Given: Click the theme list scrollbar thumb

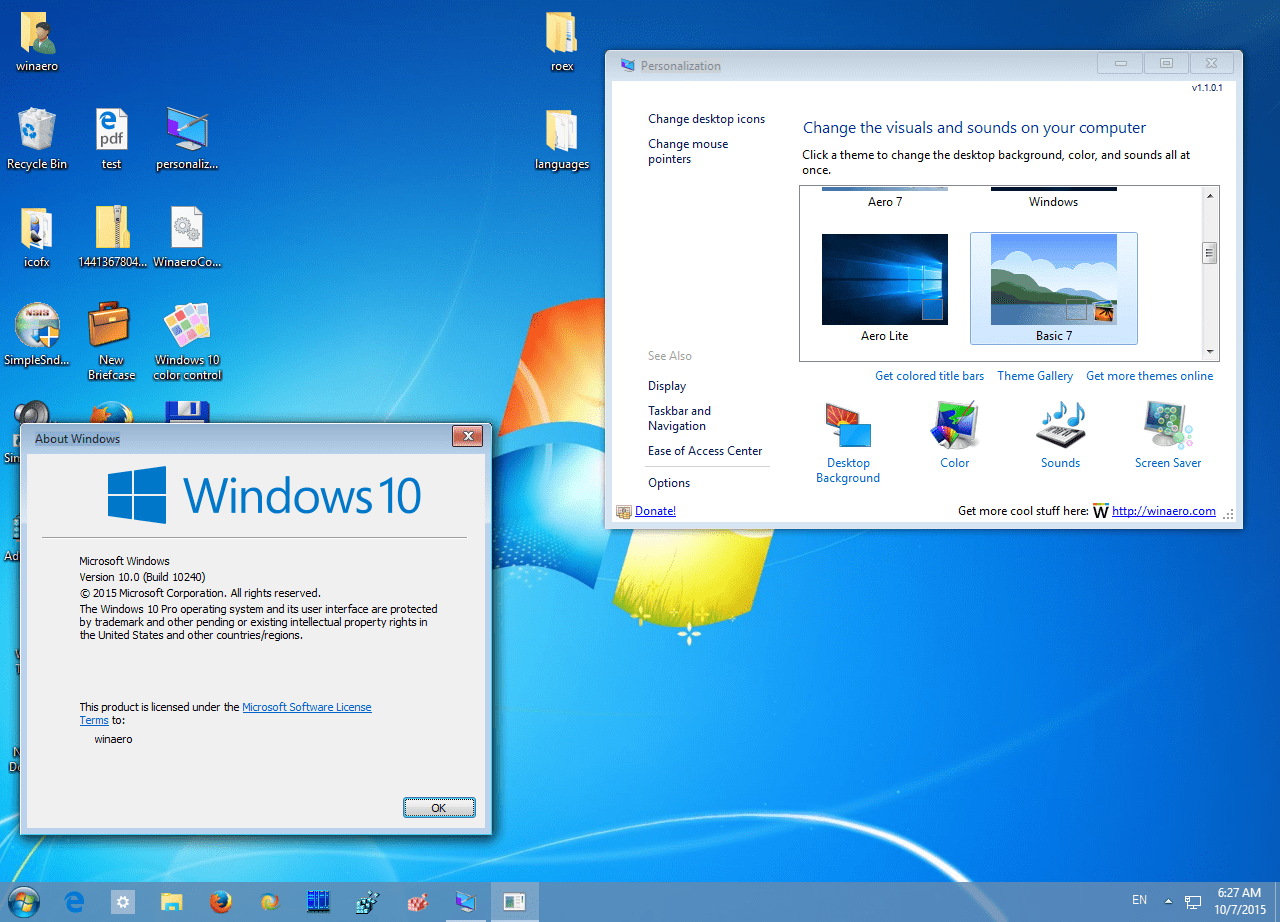Looking at the screenshot, I should pos(1210,253).
